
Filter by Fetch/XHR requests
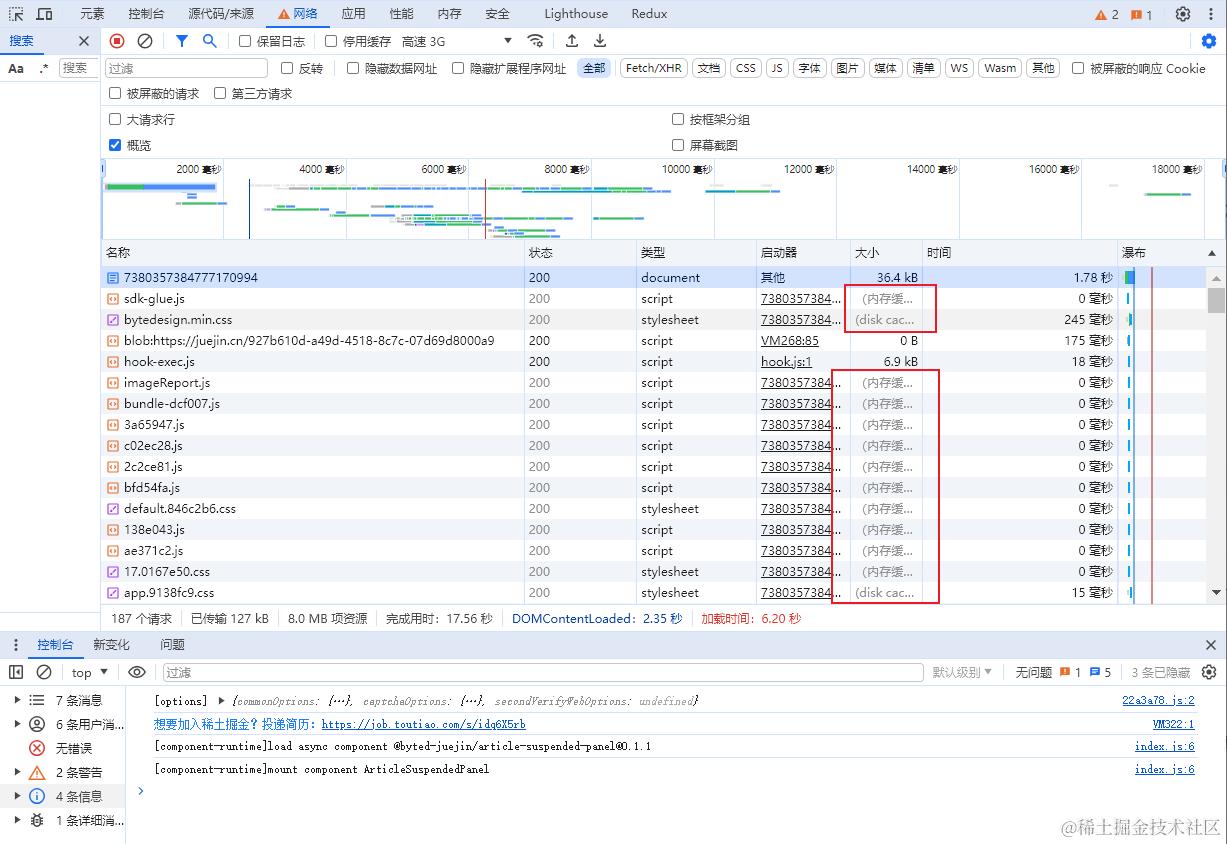tap(654, 68)
